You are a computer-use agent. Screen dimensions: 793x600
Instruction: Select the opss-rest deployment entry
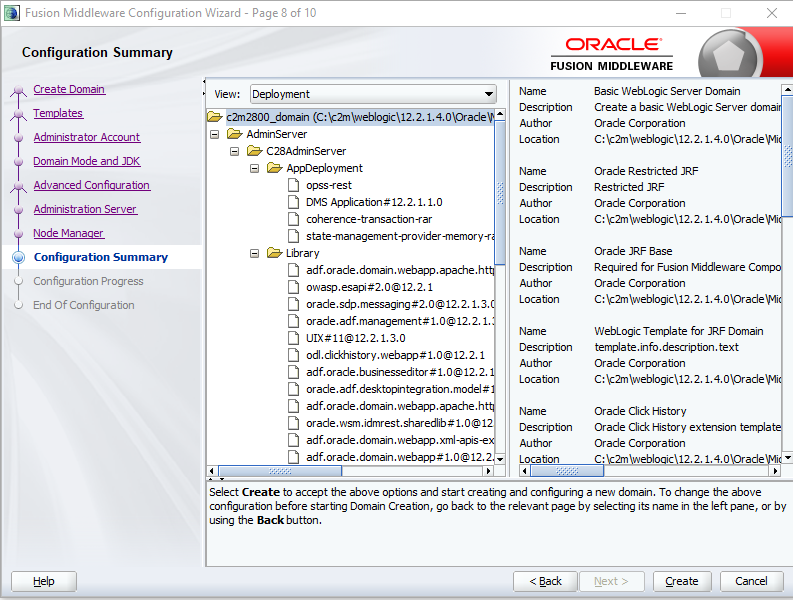click(x=329, y=185)
